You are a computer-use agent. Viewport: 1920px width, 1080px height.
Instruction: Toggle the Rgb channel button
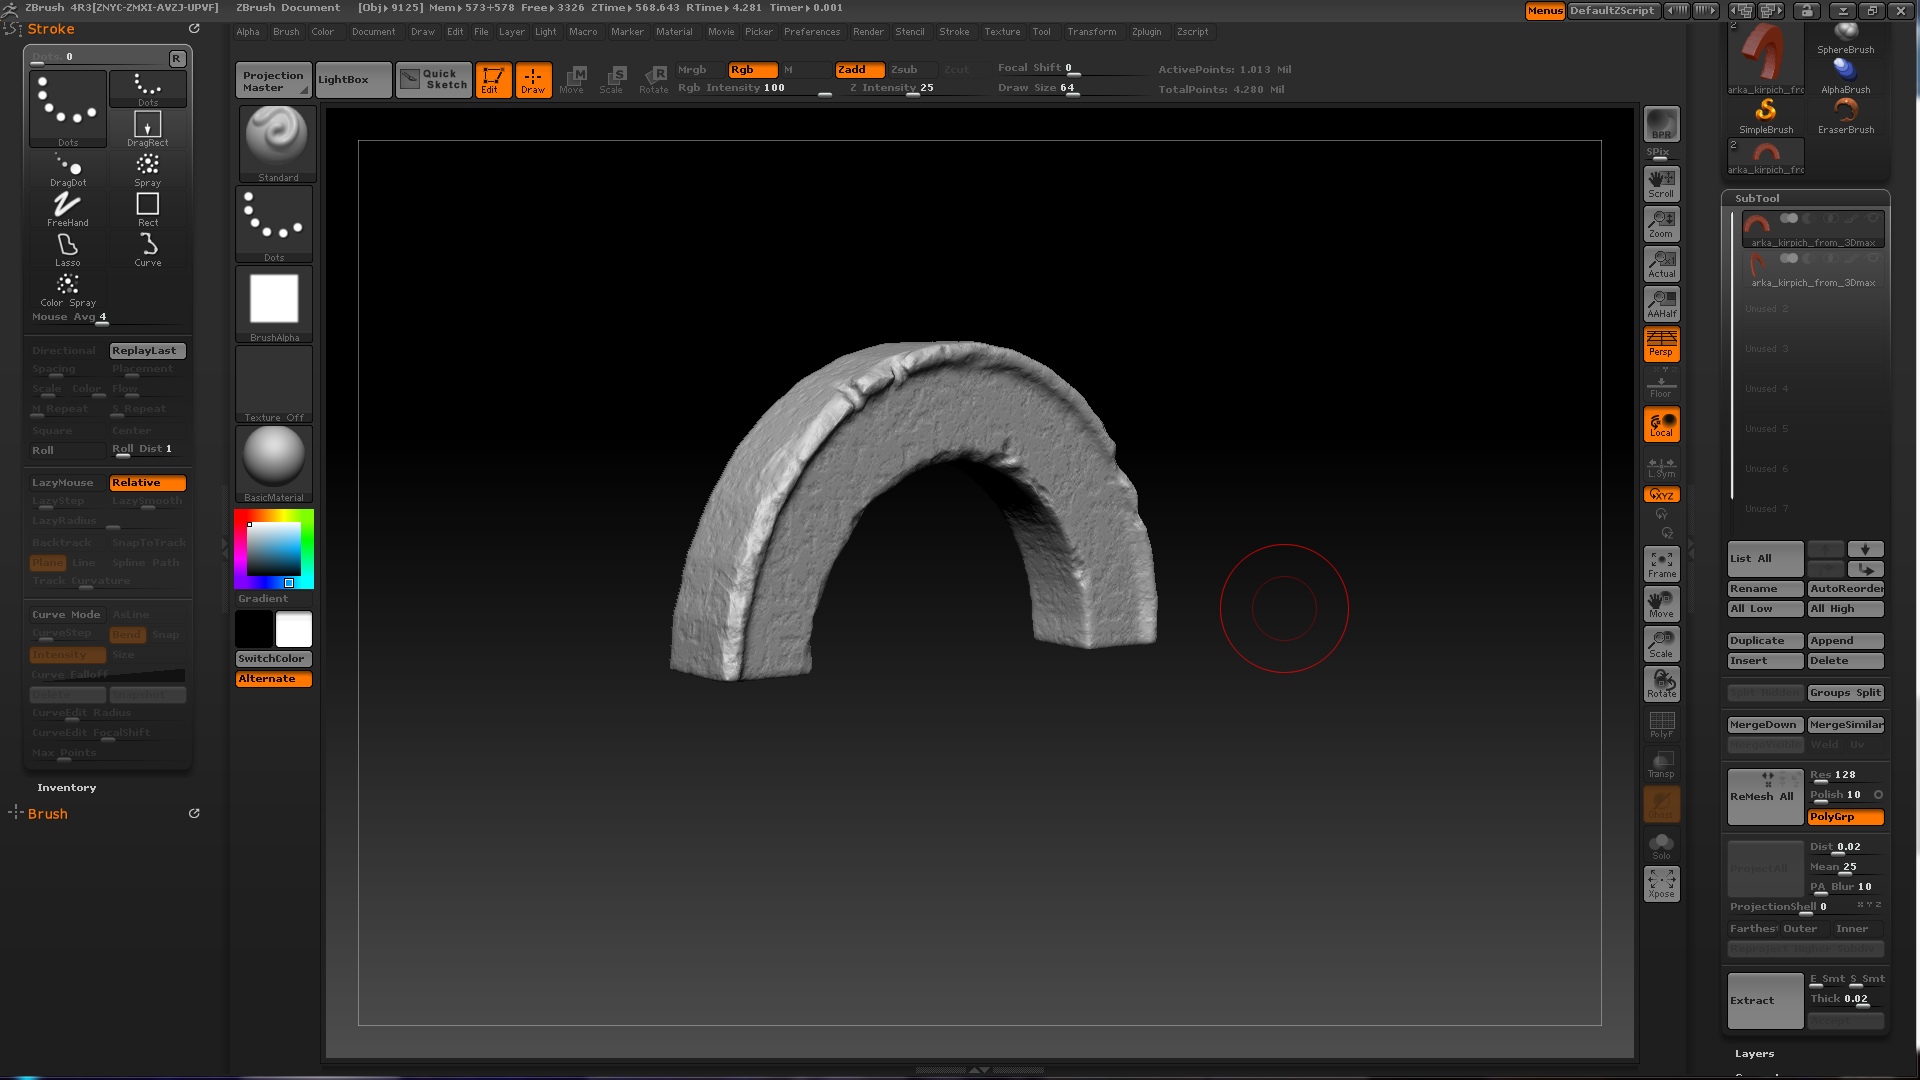coord(751,70)
